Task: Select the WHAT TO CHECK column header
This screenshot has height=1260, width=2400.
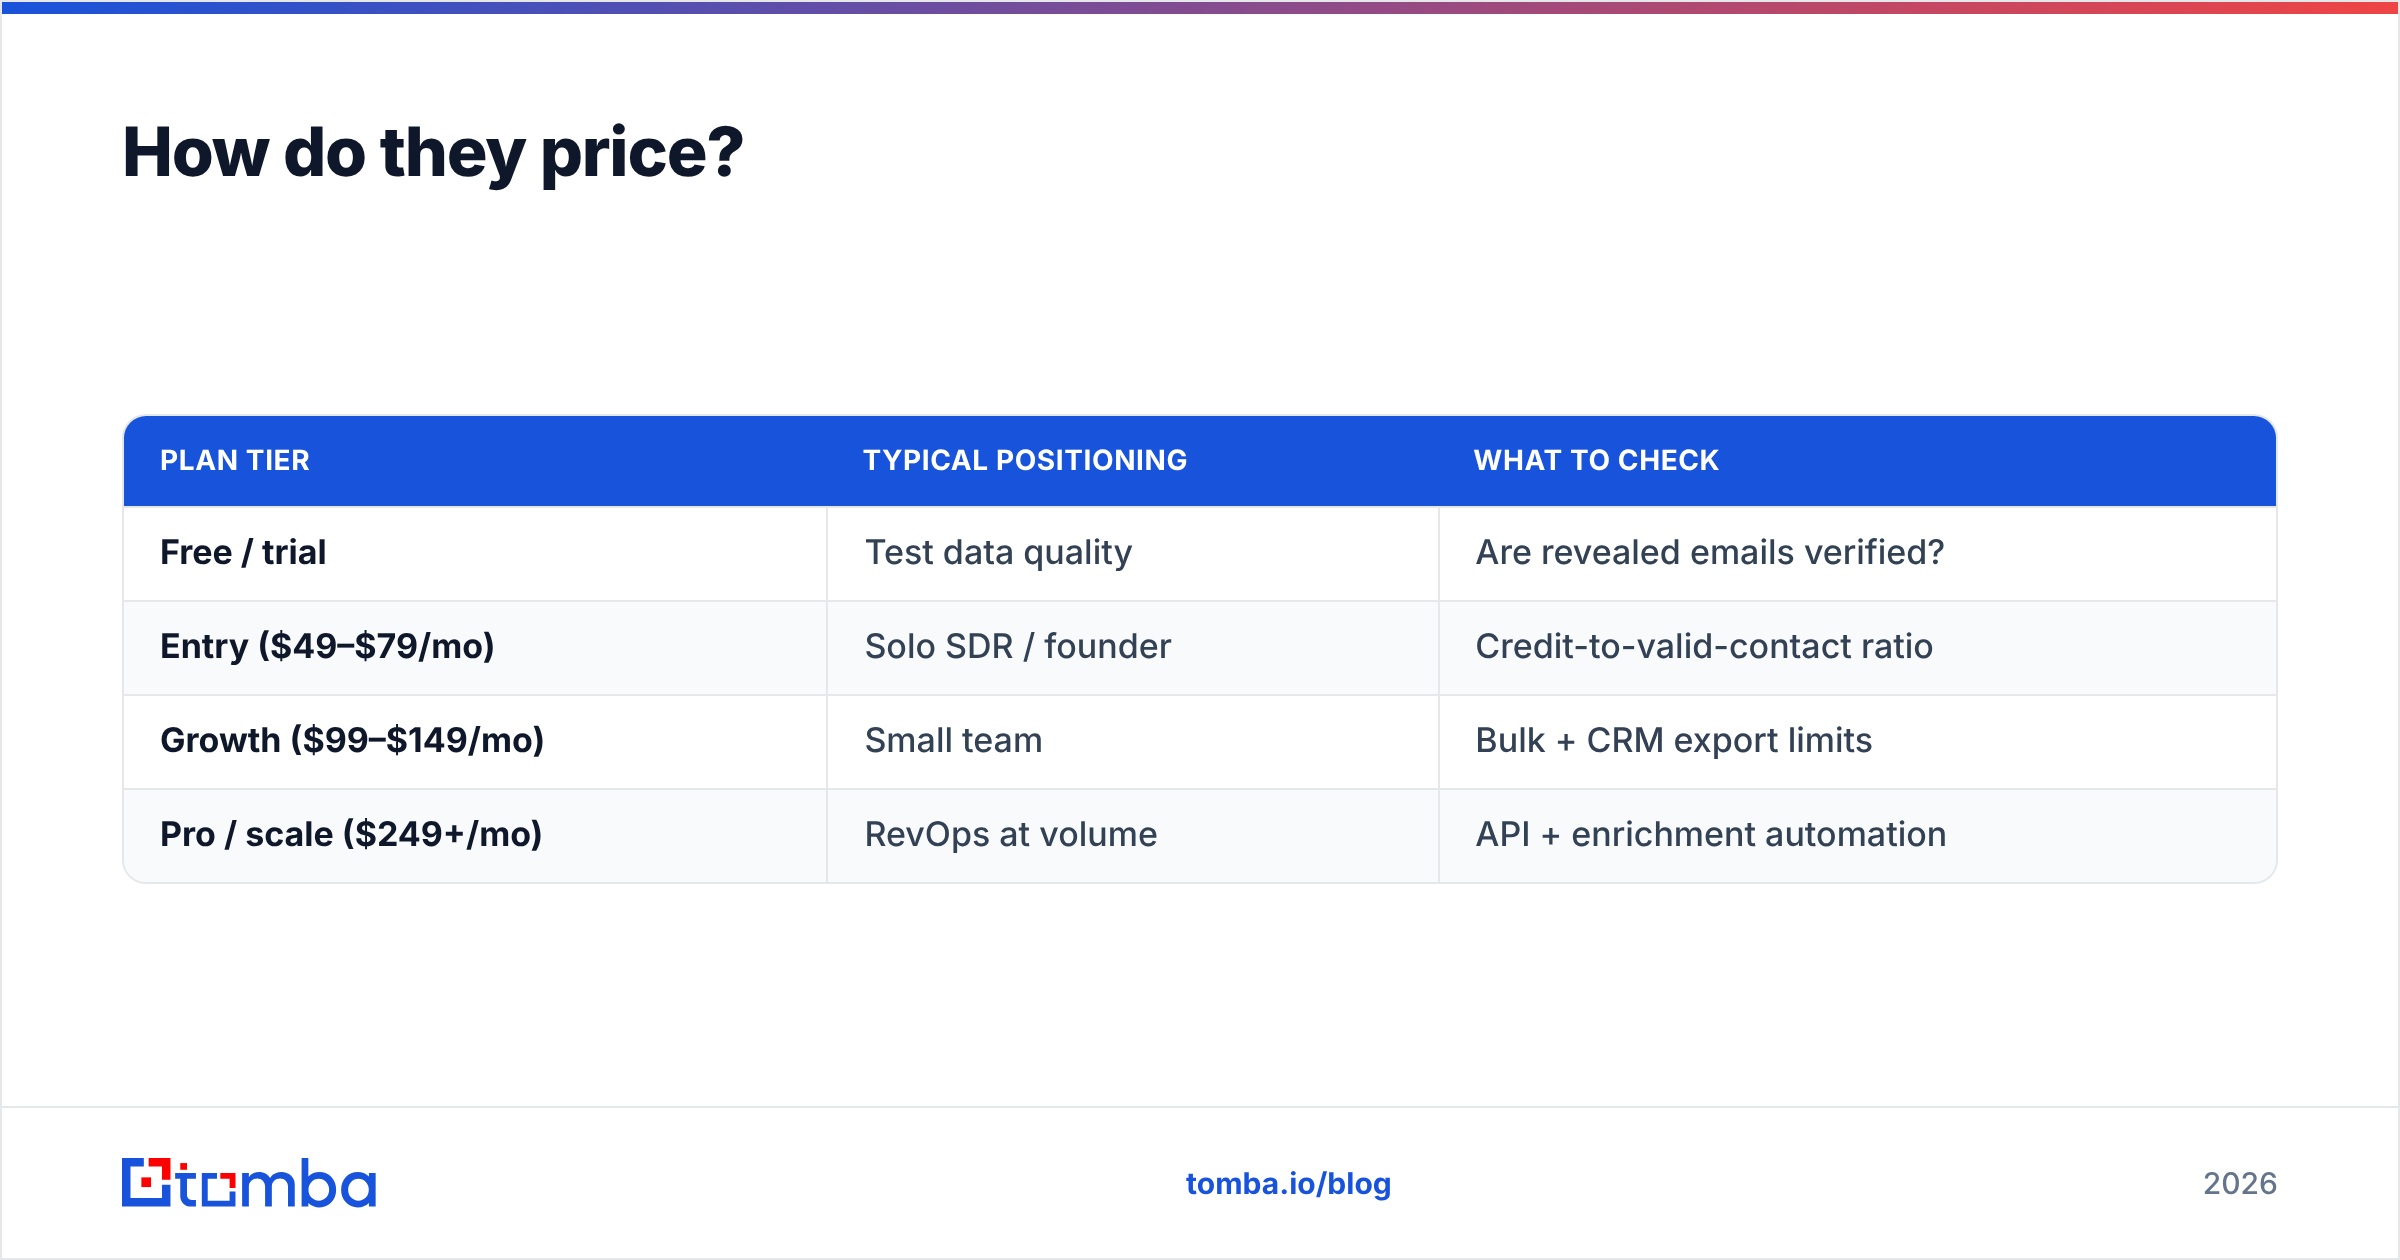Action: 1857,461
